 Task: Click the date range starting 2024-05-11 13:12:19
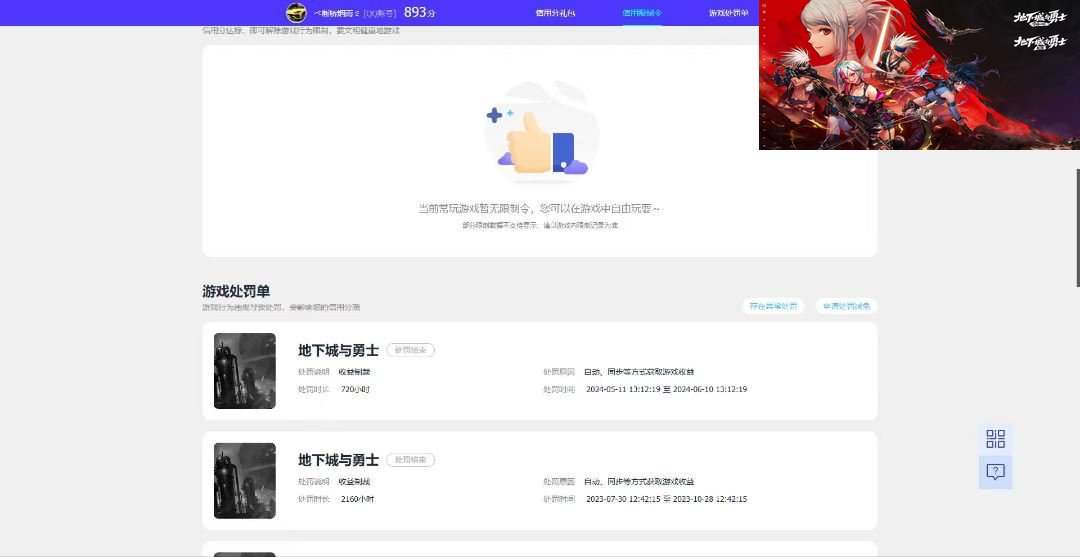[666, 389]
